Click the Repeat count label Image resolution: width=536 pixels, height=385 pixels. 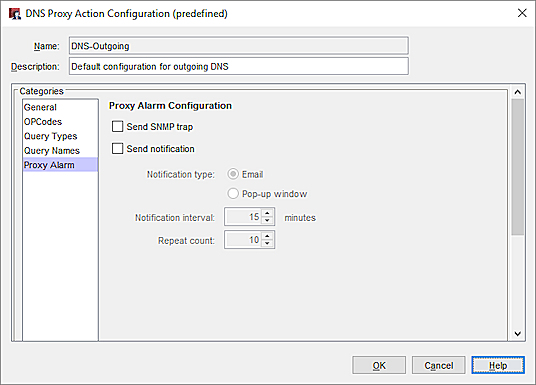pyautogui.click(x=186, y=241)
